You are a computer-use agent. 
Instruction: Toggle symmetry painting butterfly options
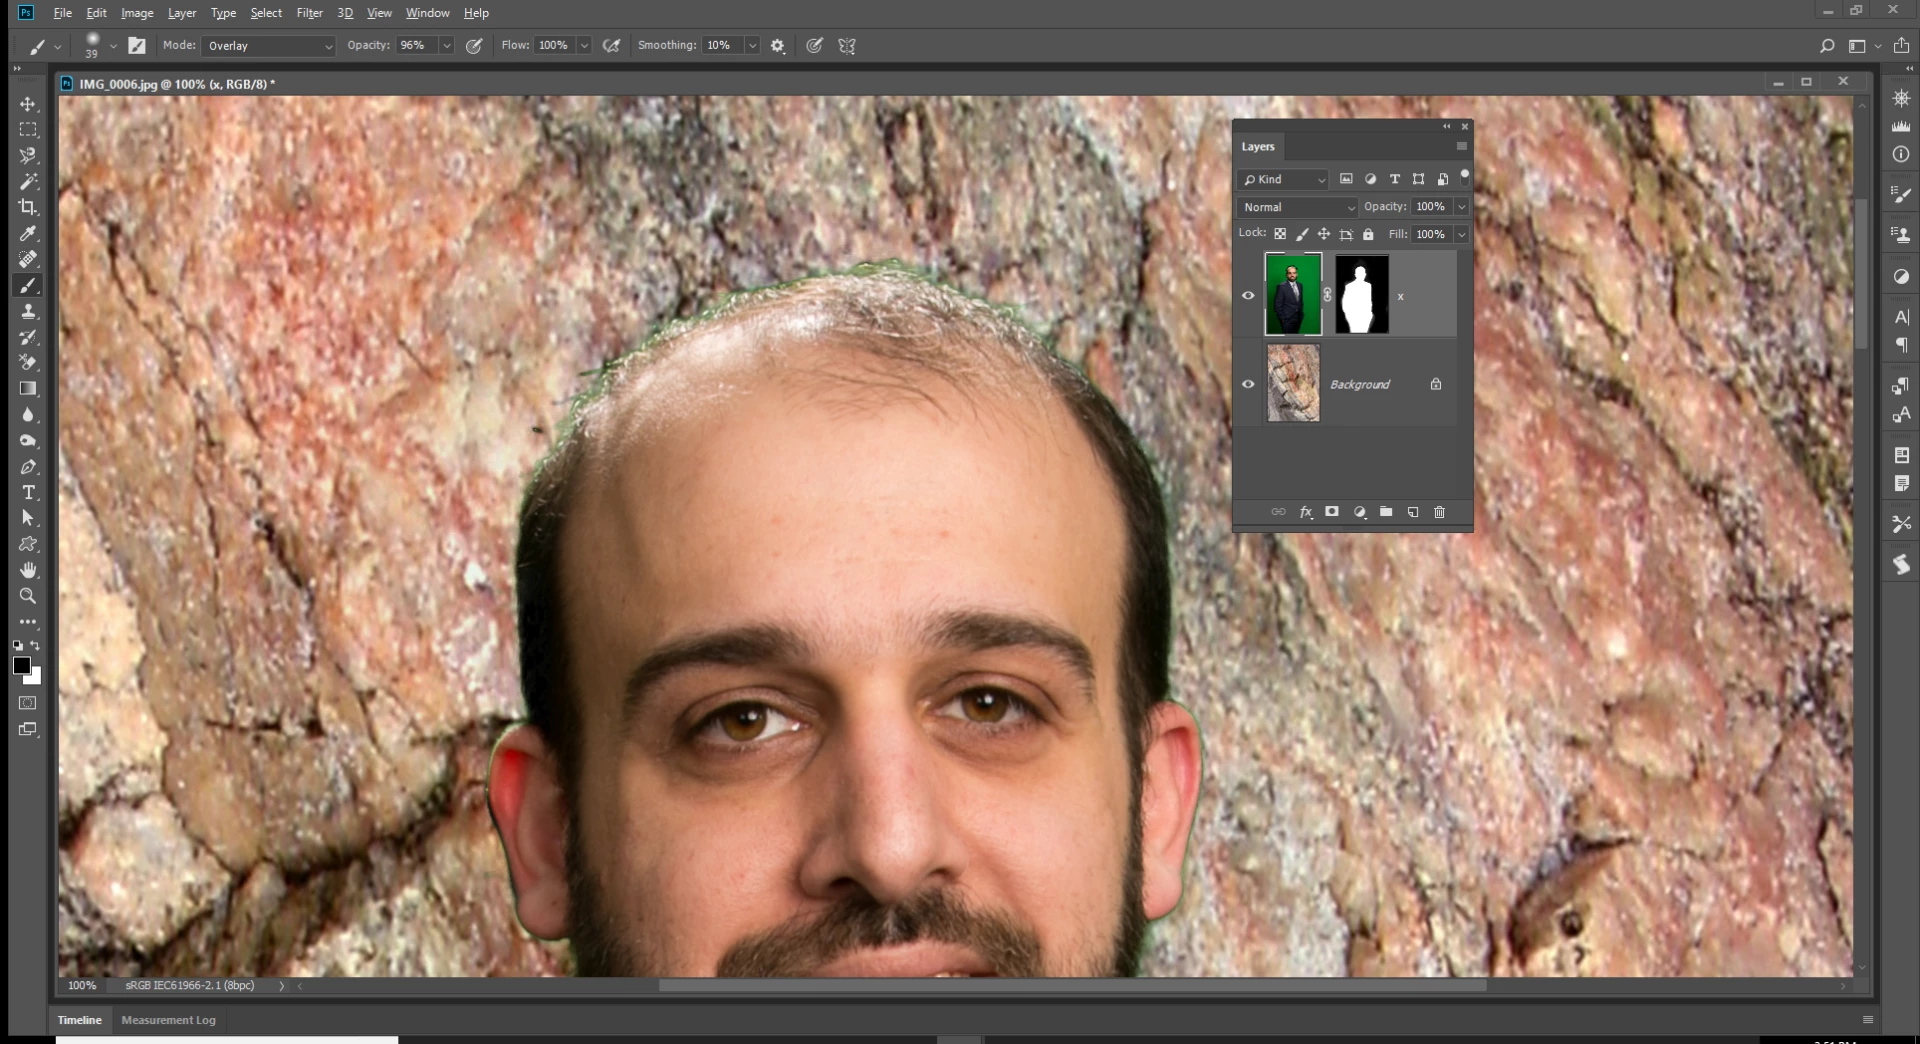(847, 46)
